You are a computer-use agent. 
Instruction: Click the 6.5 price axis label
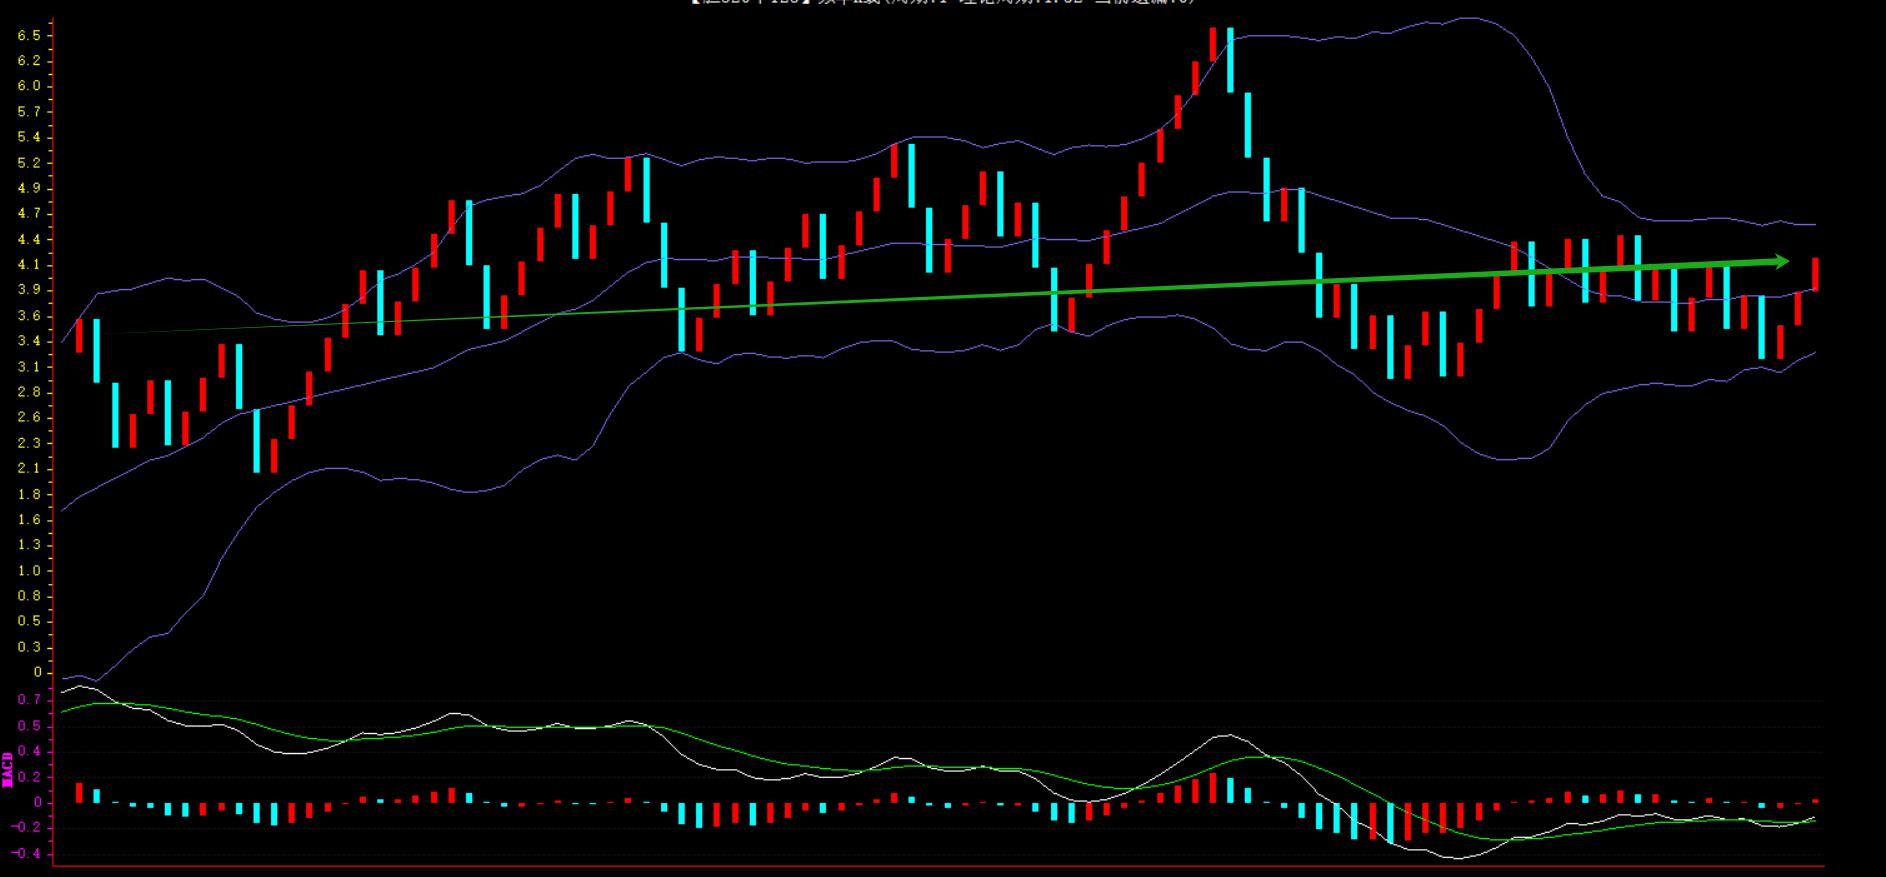pyautogui.click(x=29, y=35)
